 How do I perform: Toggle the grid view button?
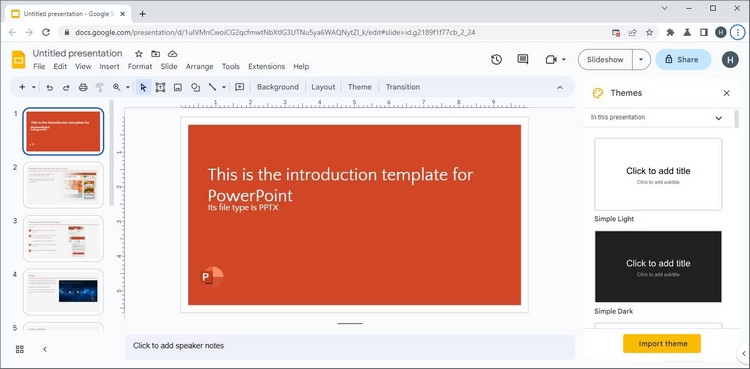tap(20, 349)
